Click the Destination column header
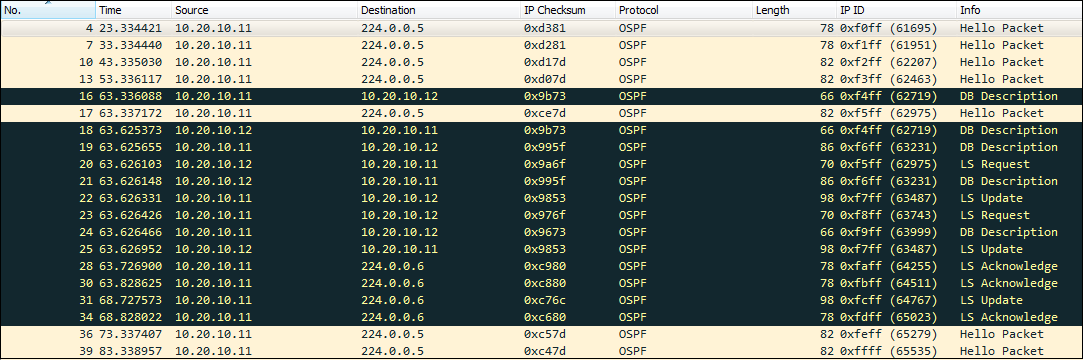Screen dimensions: 1083x360 pos(438,10)
